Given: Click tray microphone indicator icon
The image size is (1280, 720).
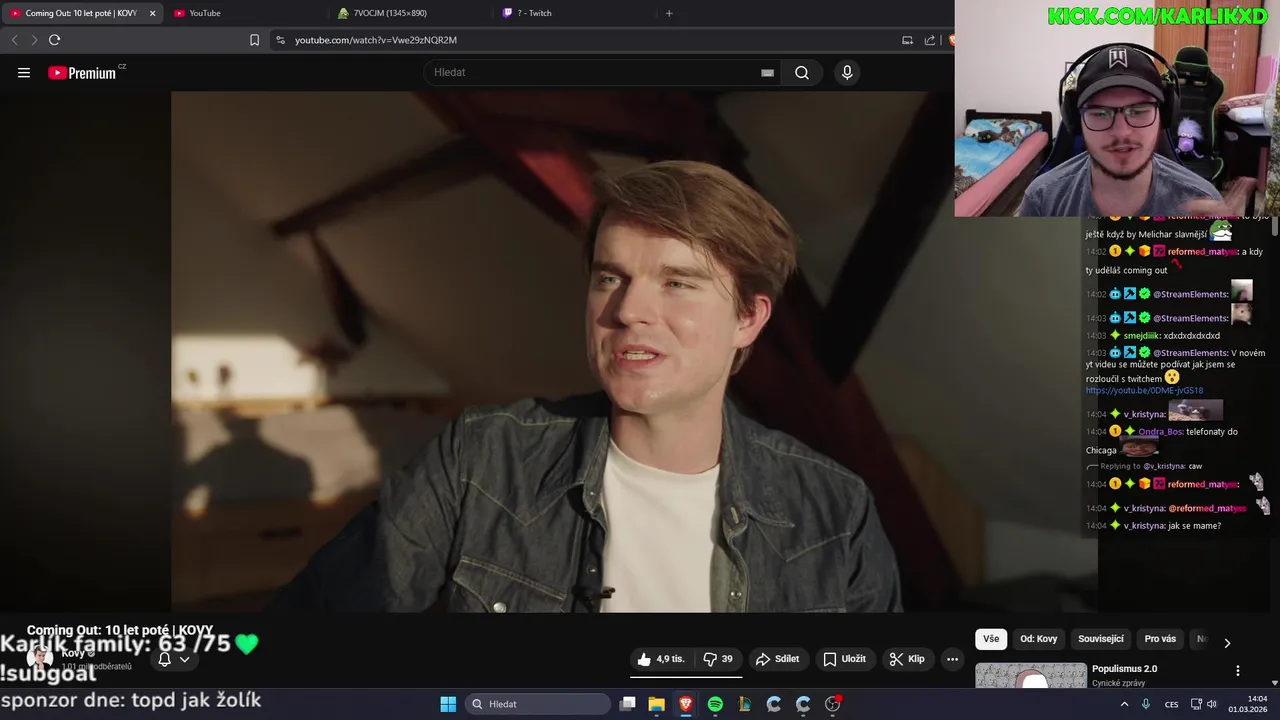Looking at the screenshot, I should (1146, 704).
